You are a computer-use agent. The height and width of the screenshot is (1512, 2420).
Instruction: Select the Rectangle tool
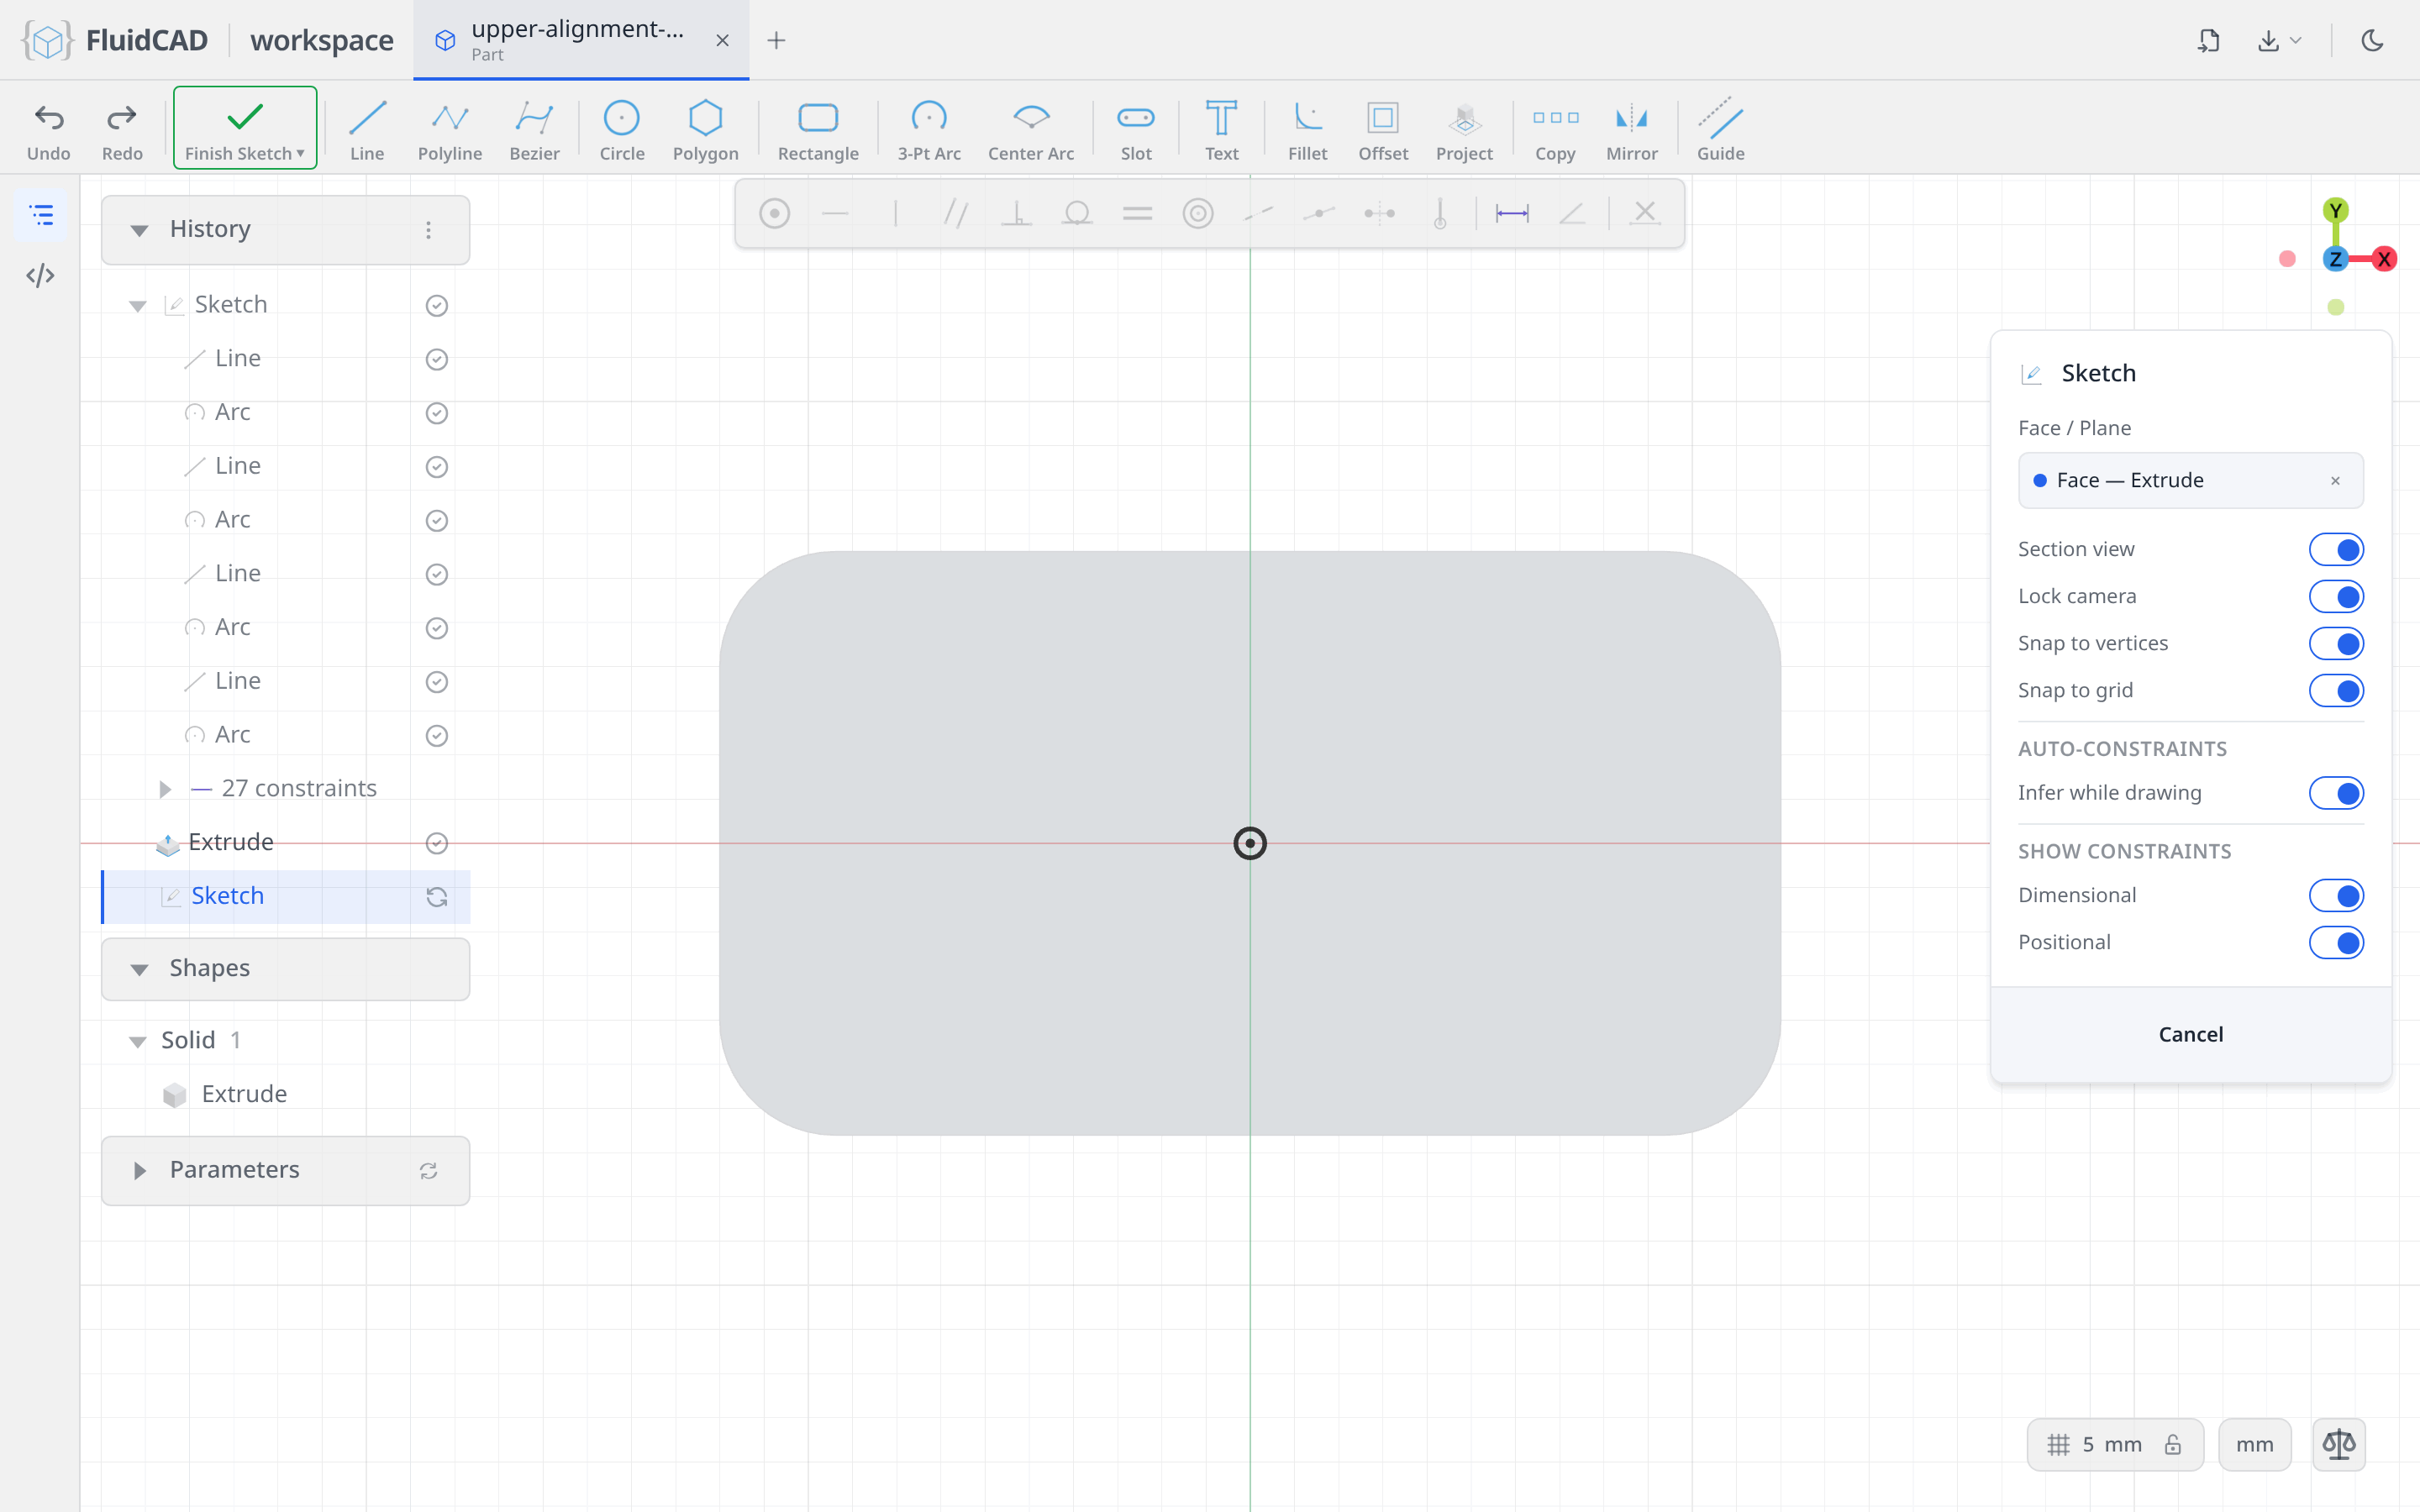[818, 130]
